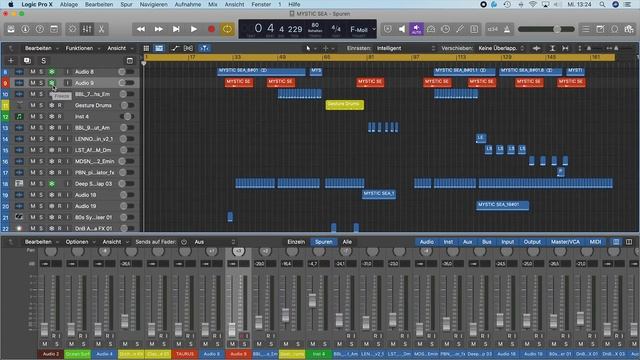Open the Library panel icon
Screen dimensions: 640x360
coord(11,29)
